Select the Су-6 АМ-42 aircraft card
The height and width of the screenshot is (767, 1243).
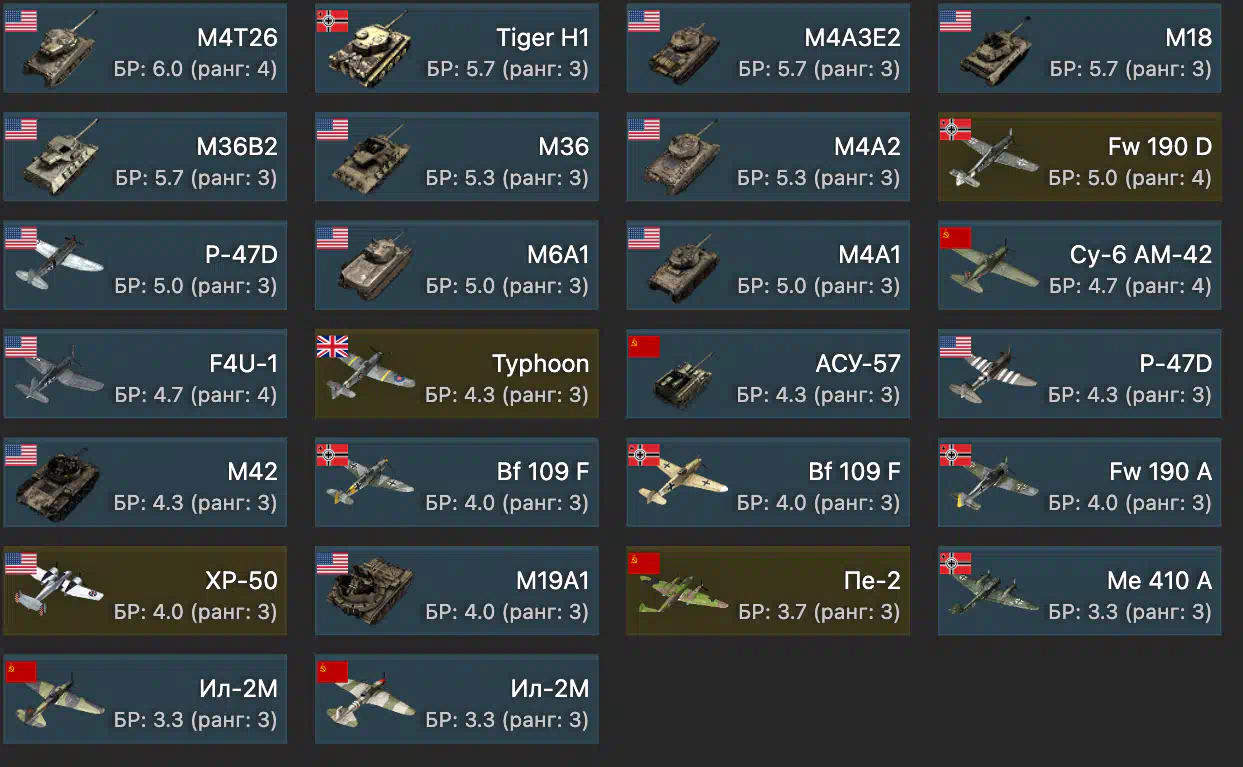tap(1079, 265)
